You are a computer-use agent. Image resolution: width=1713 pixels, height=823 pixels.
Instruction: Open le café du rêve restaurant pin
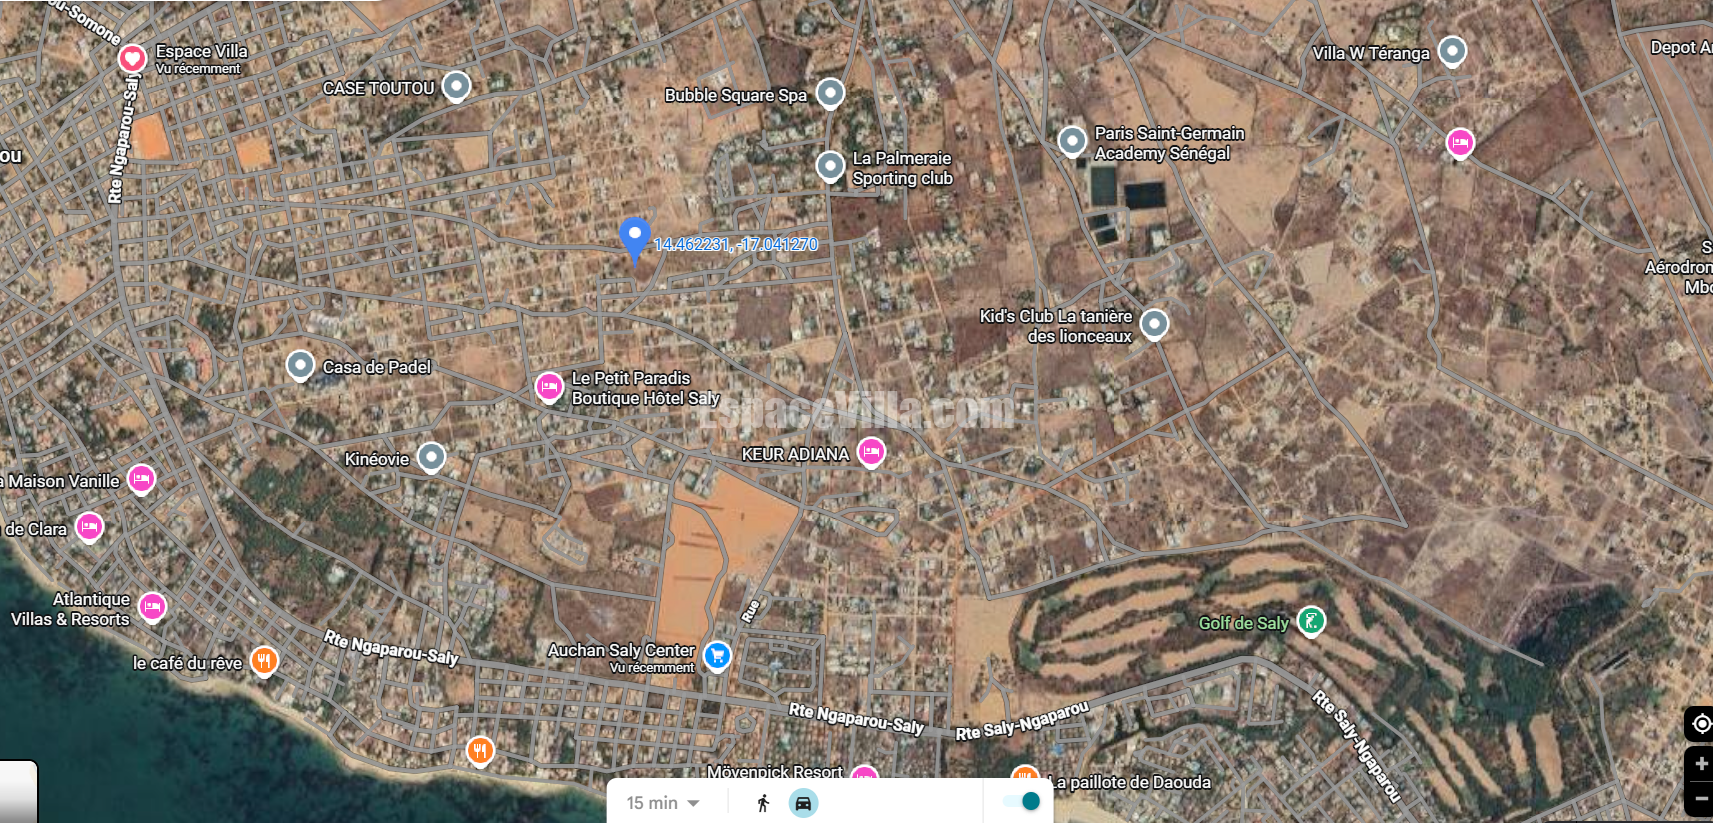264,661
